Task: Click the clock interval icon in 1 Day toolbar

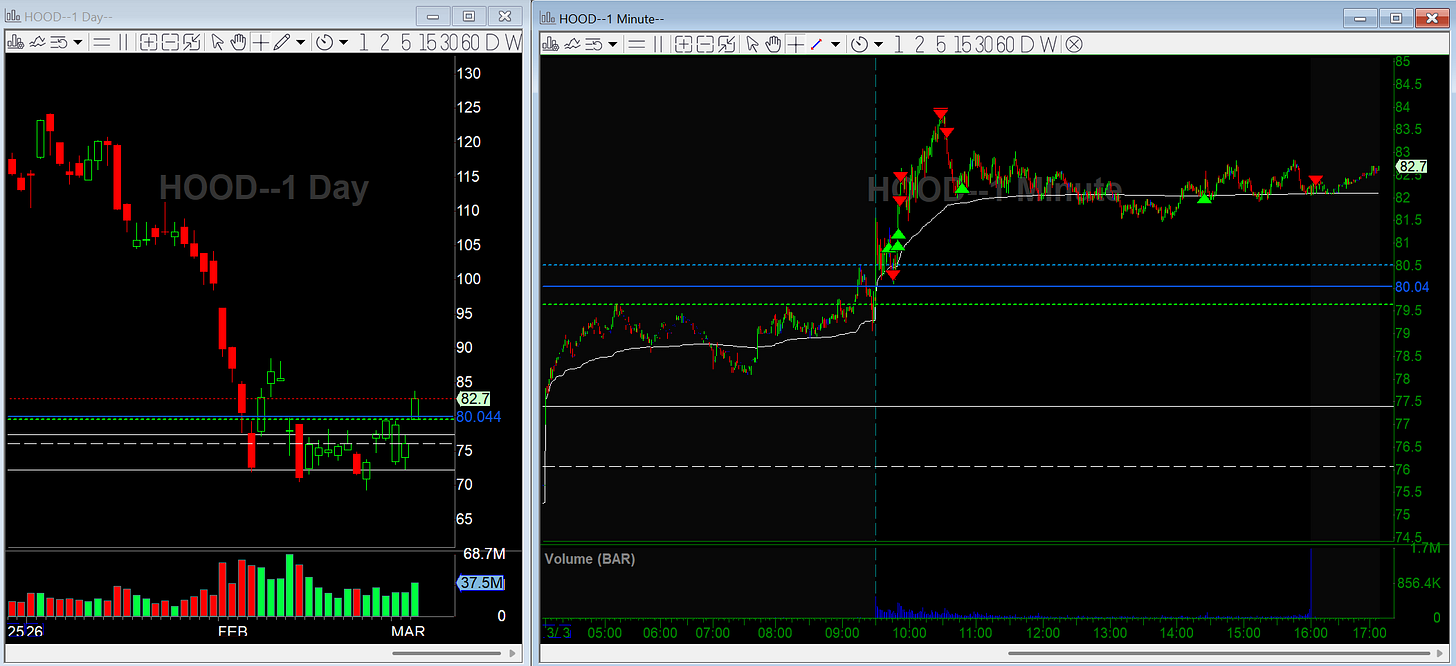Action: (x=324, y=42)
